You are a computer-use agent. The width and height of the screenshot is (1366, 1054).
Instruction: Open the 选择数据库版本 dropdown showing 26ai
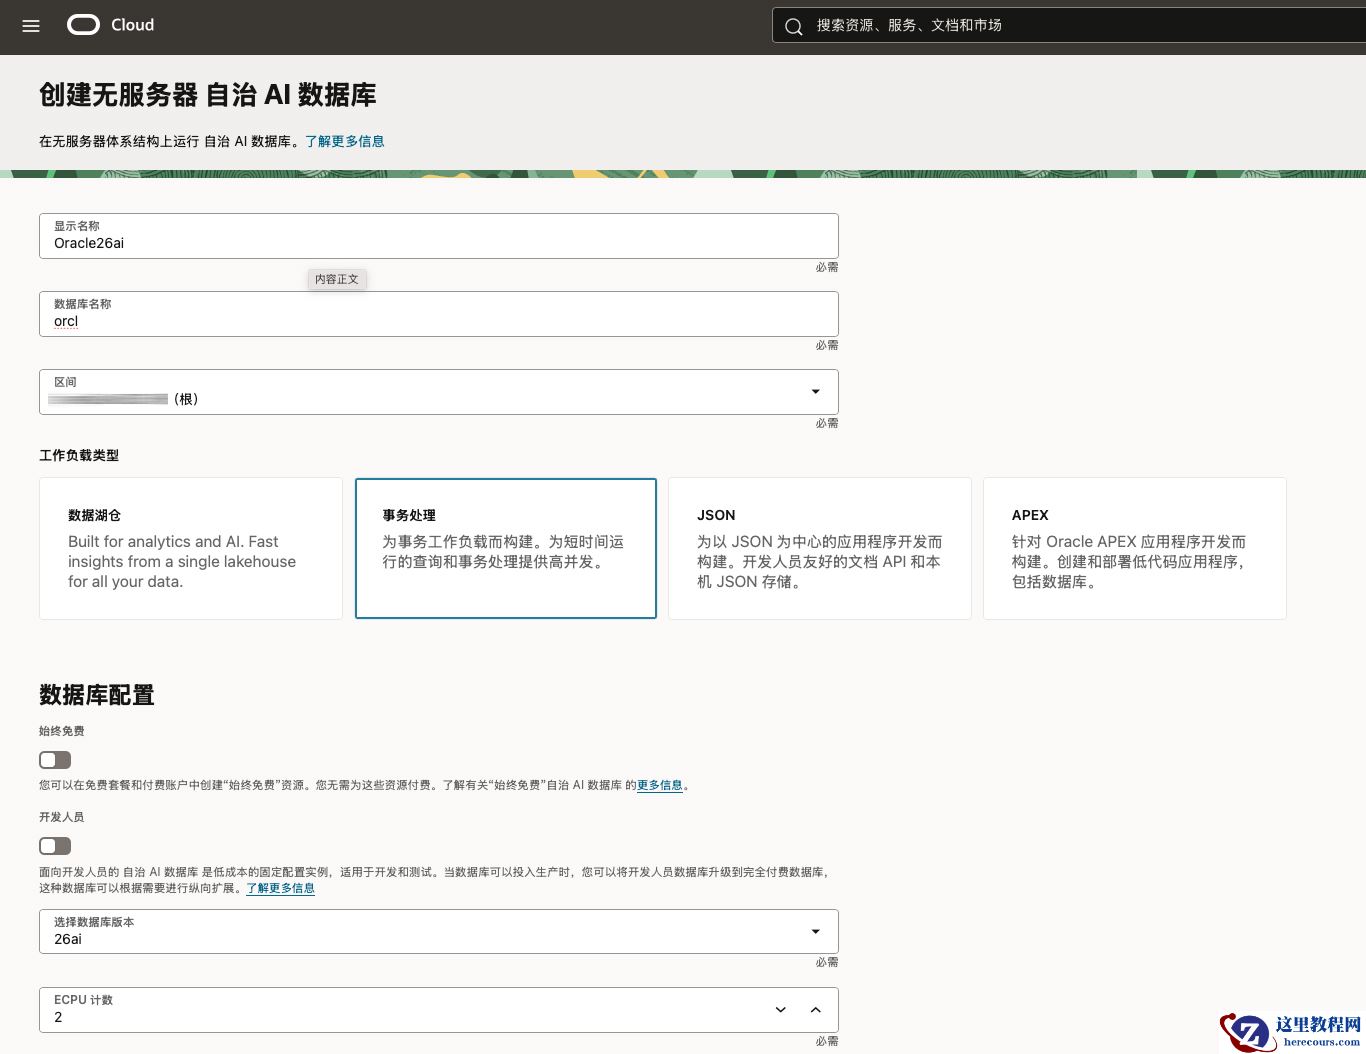pyautogui.click(x=438, y=931)
